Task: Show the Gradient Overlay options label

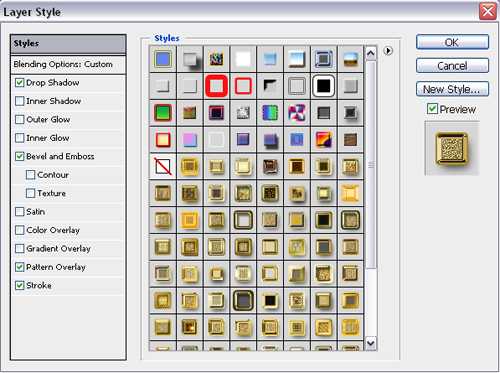Action: point(59,249)
